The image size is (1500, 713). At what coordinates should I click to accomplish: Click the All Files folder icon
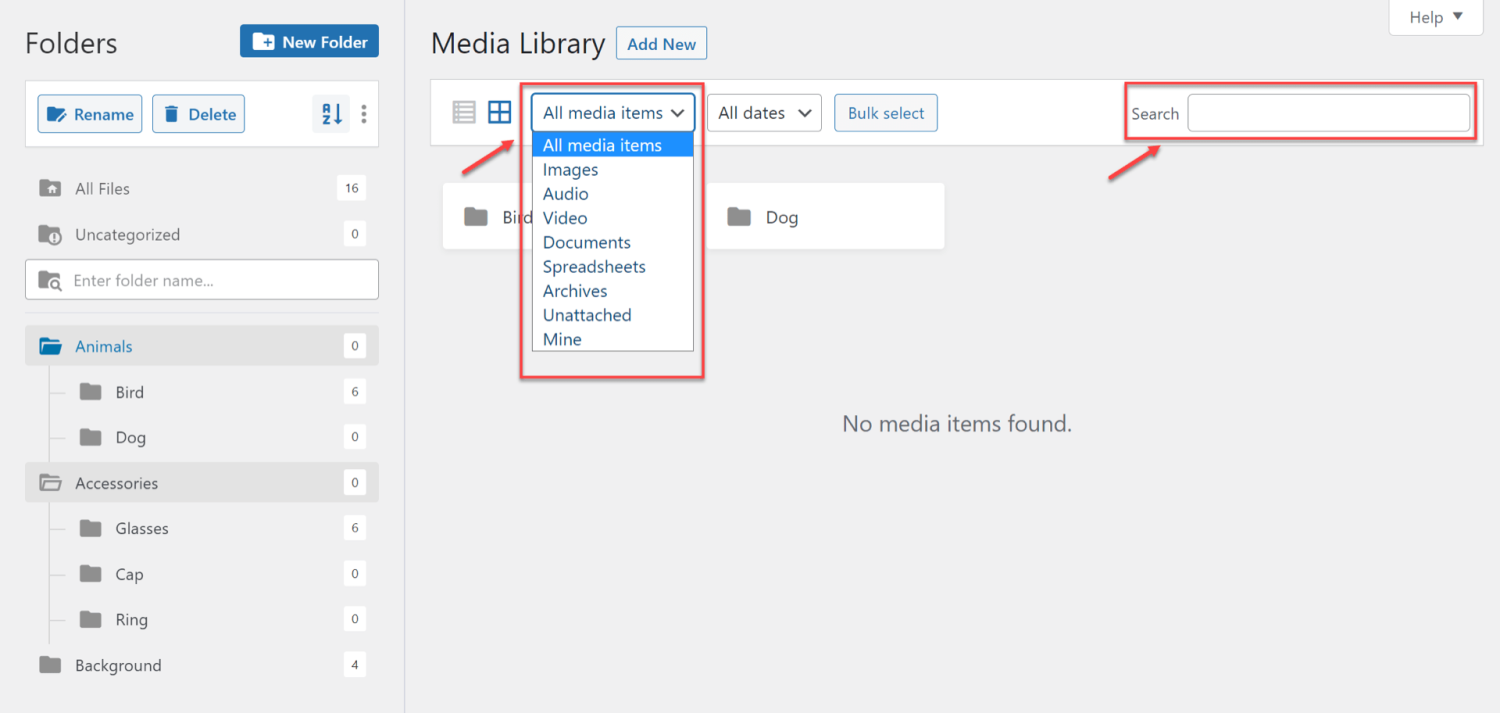tap(49, 188)
